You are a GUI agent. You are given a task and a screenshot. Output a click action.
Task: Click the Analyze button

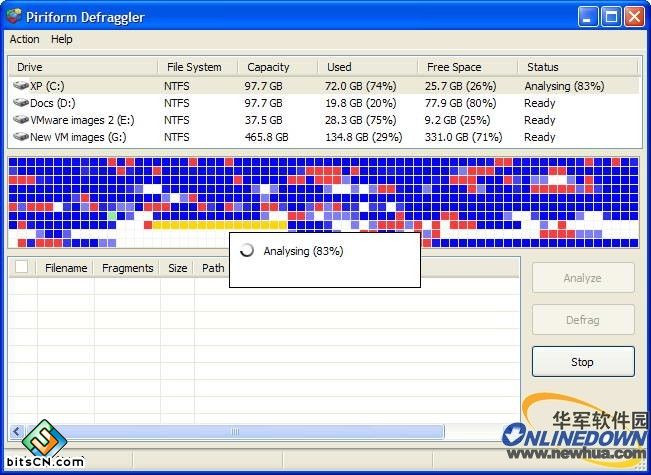pos(582,278)
